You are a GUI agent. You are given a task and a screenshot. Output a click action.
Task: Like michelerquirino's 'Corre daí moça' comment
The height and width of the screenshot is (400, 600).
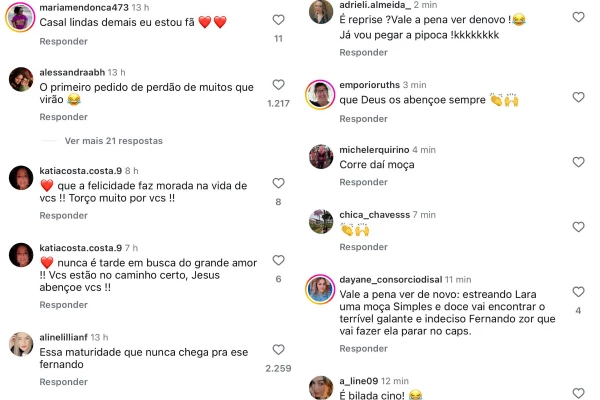(x=578, y=162)
